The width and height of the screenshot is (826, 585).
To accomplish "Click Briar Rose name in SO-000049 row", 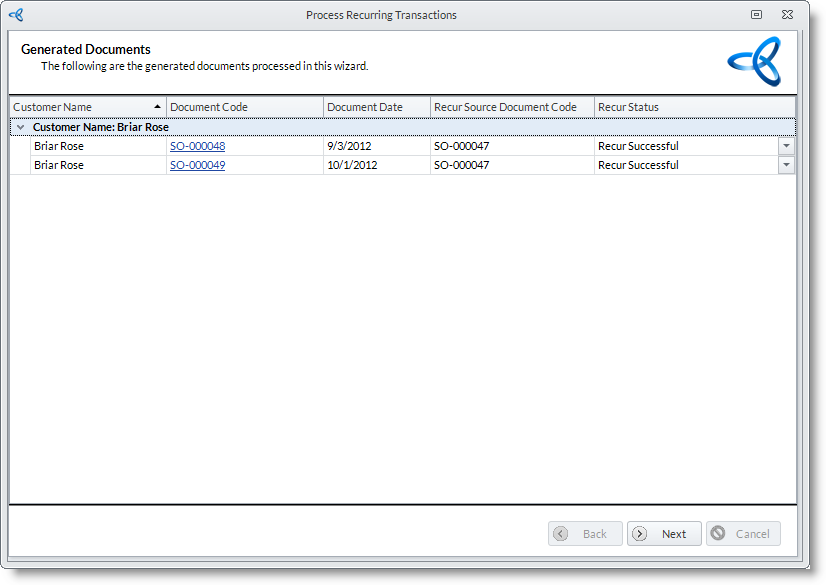I will pyautogui.click(x=59, y=165).
